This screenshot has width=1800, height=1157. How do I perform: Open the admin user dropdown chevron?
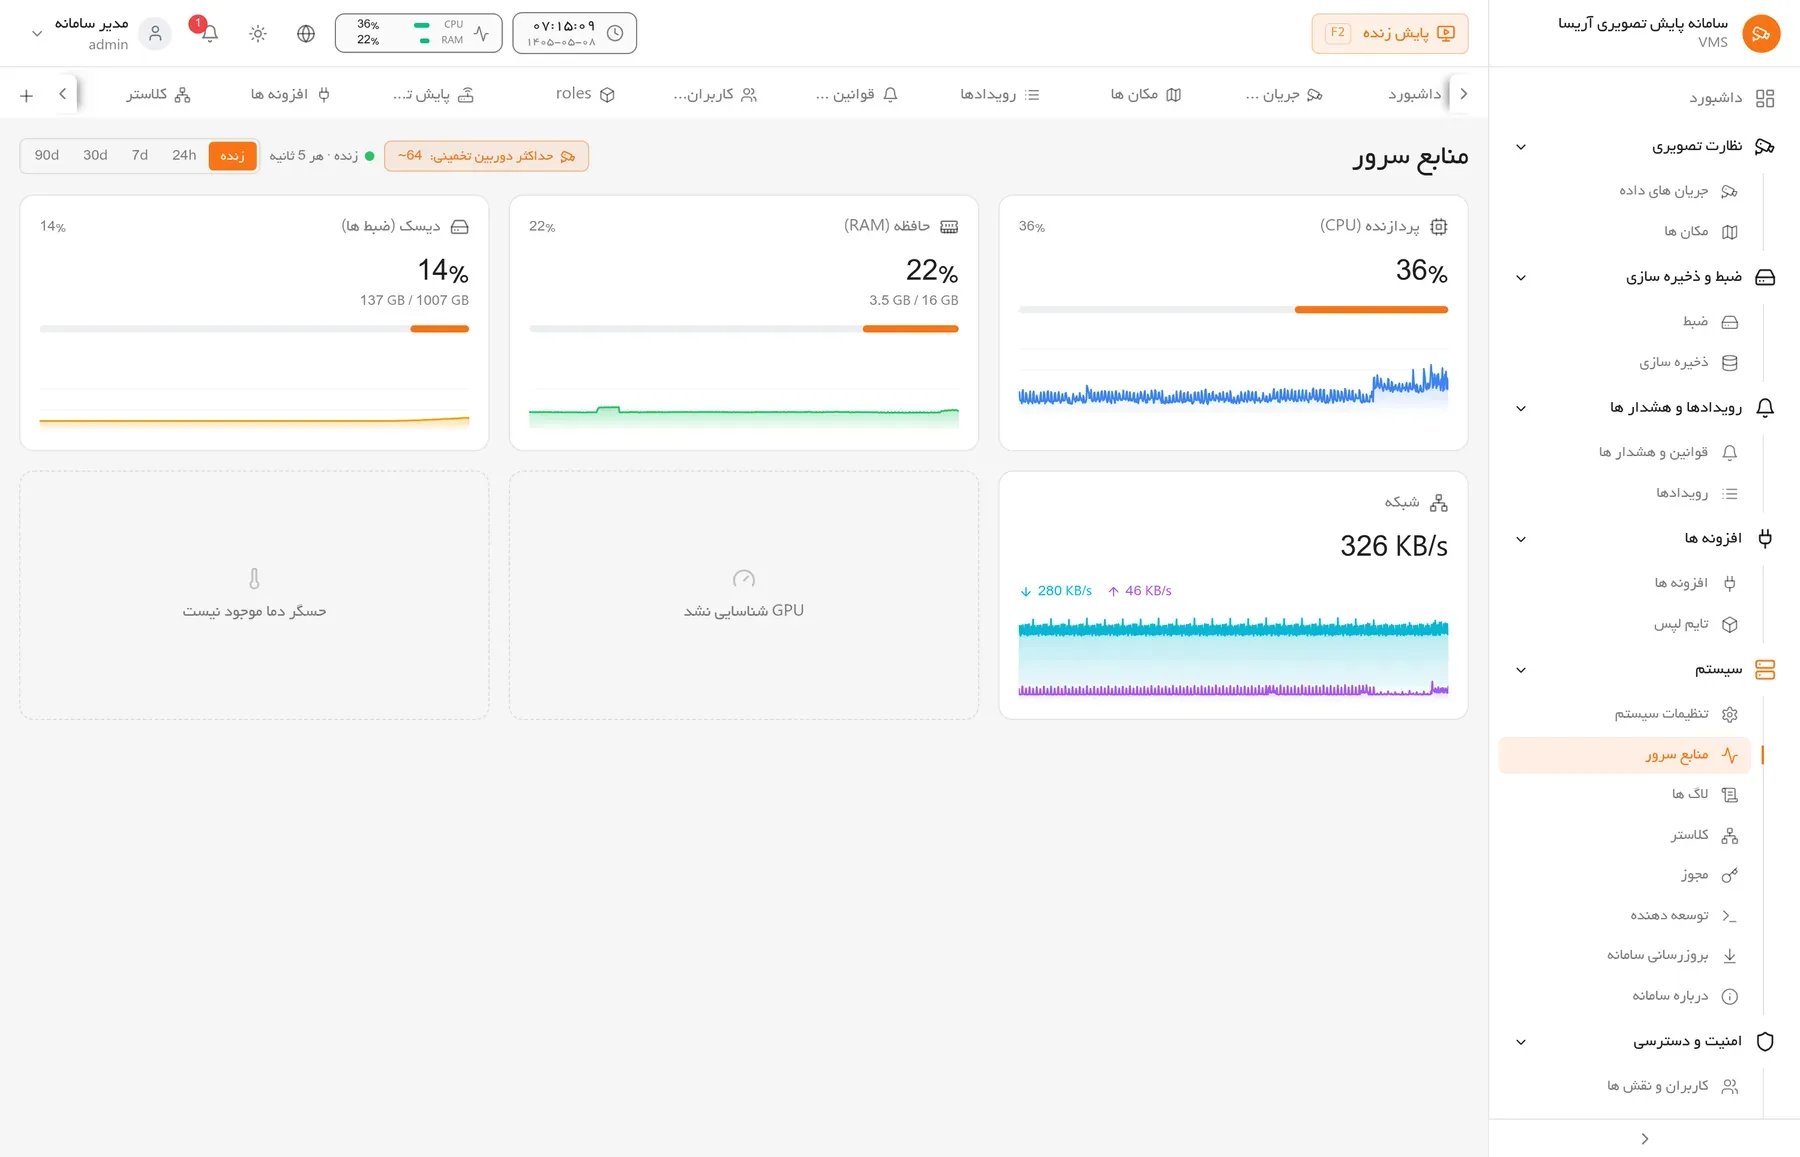pos(37,33)
